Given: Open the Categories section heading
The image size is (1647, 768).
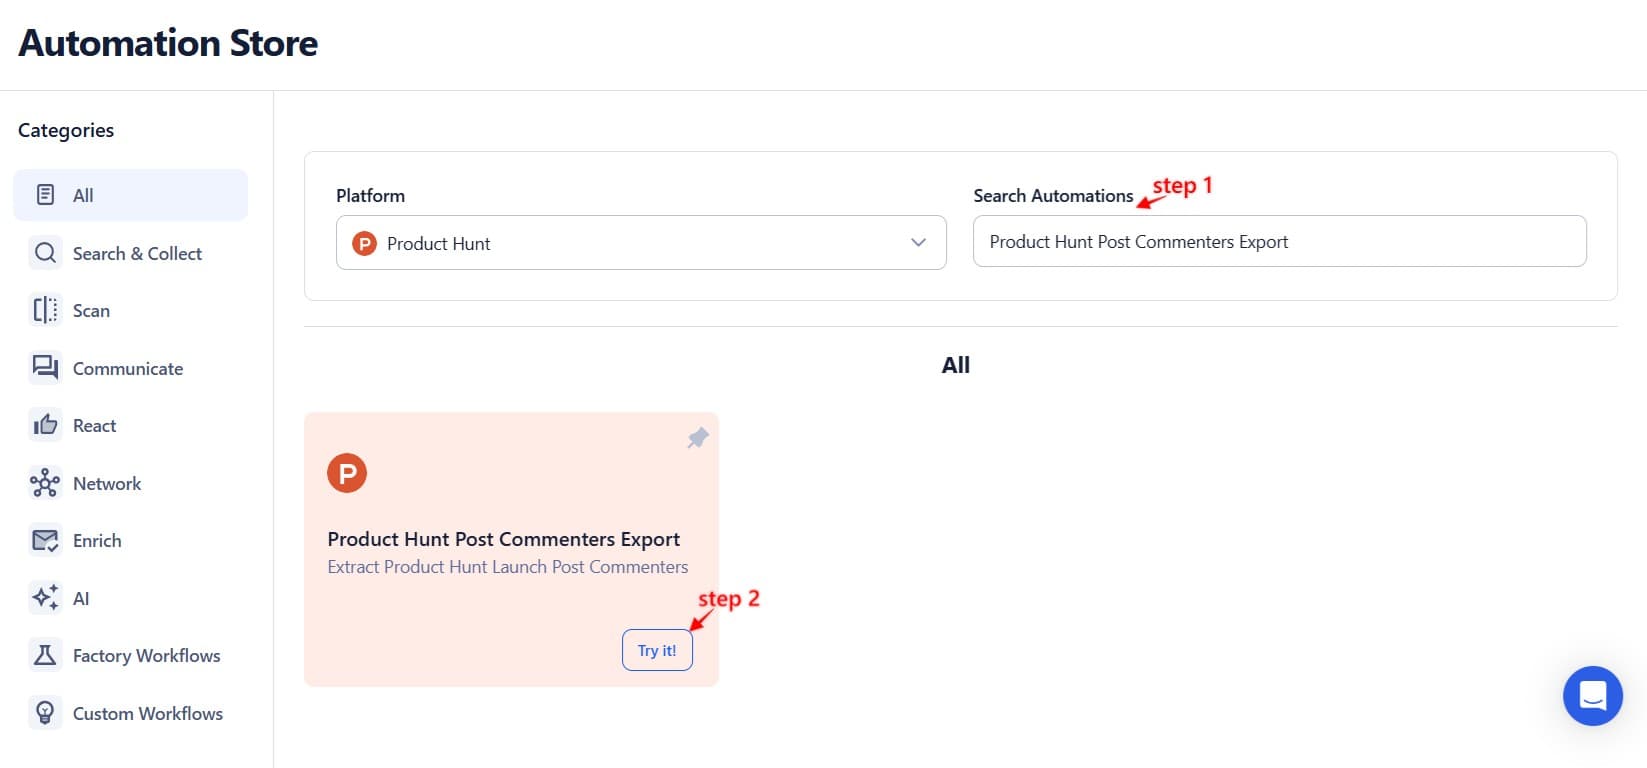Looking at the screenshot, I should 65,130.
